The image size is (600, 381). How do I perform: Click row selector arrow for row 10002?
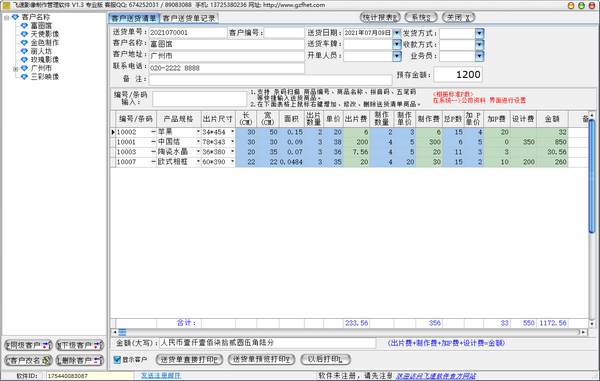point(113,132)
